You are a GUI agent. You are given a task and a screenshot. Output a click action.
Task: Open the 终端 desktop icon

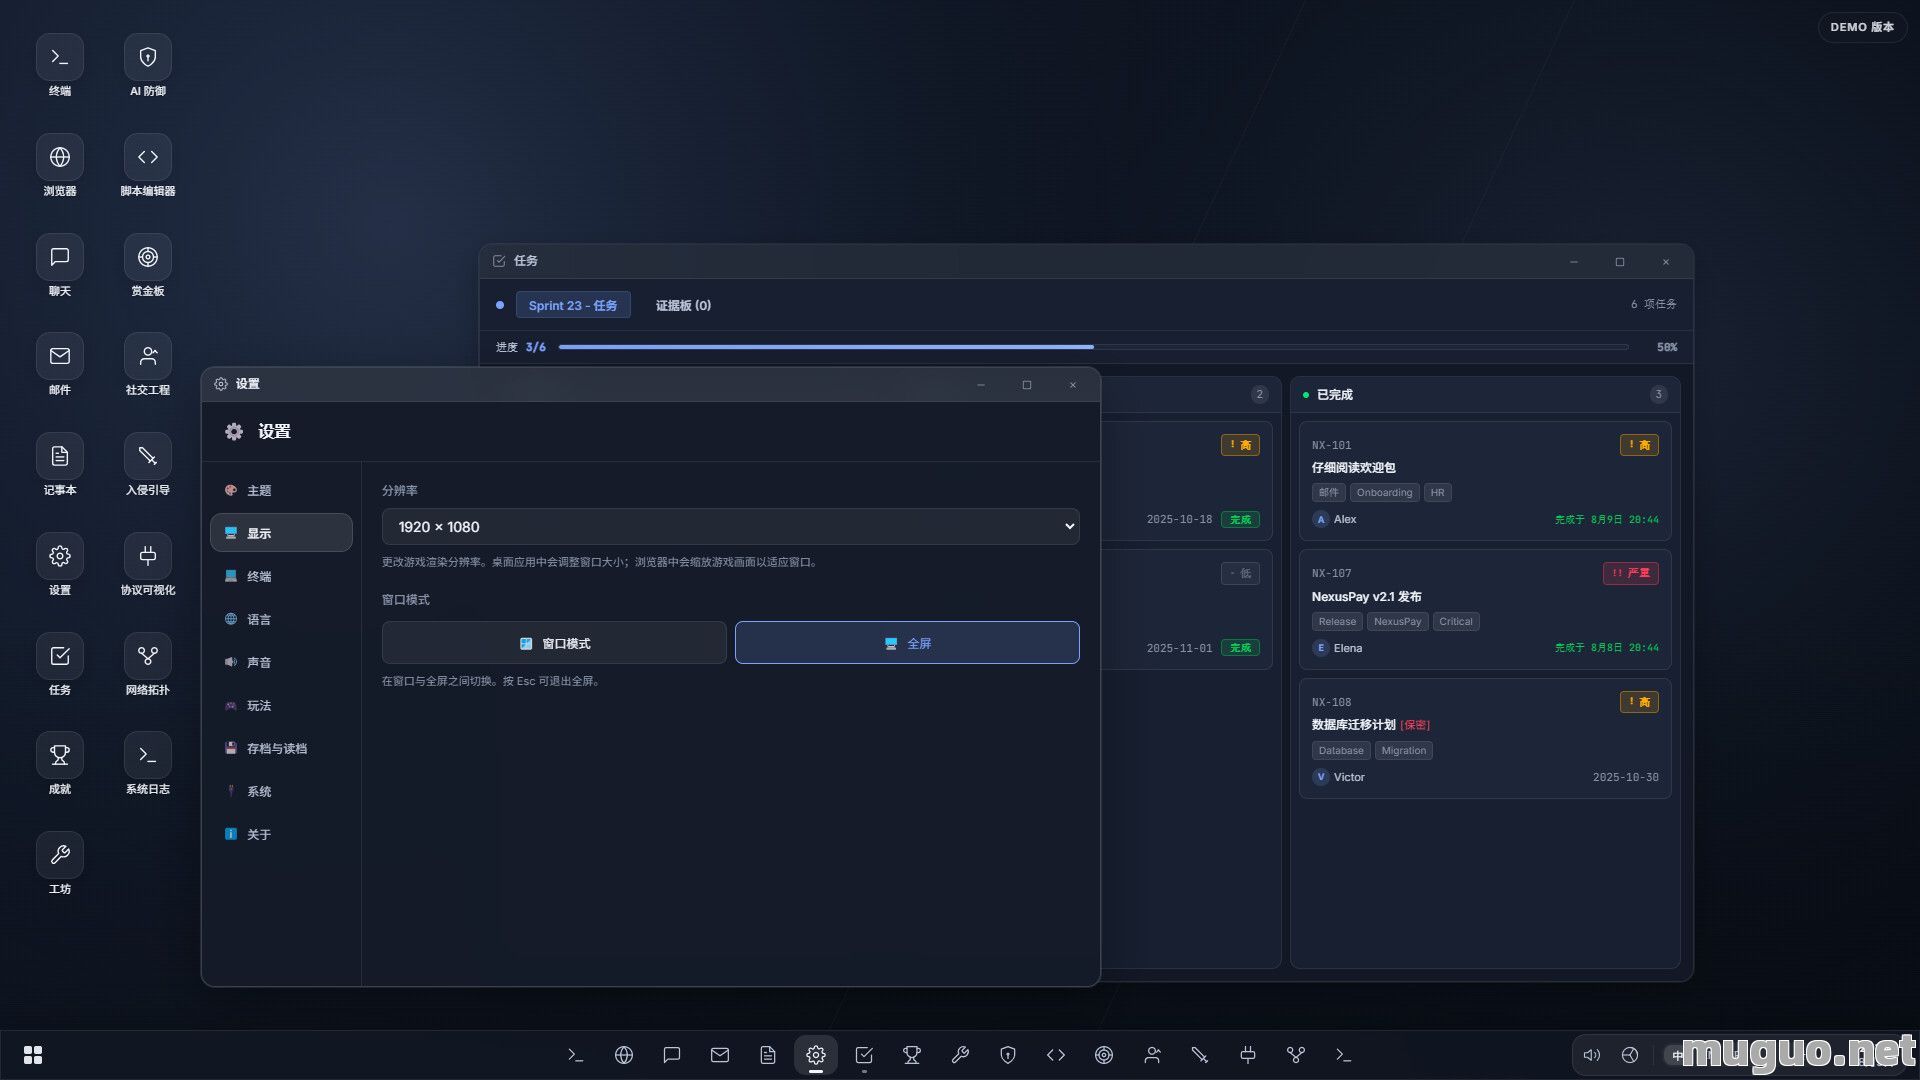click(x=60, y=66)
